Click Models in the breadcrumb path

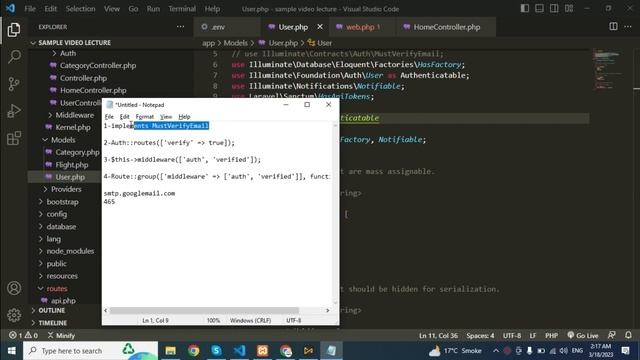pos(235,43)
